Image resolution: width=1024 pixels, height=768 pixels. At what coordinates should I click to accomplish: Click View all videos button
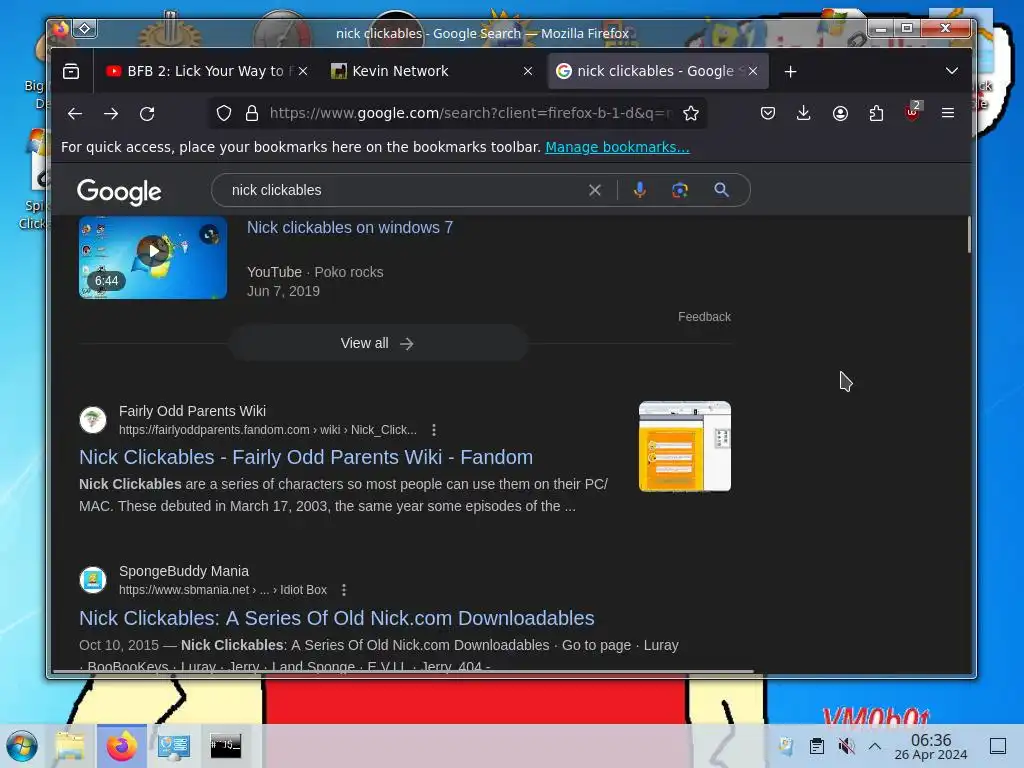(377, 344)
